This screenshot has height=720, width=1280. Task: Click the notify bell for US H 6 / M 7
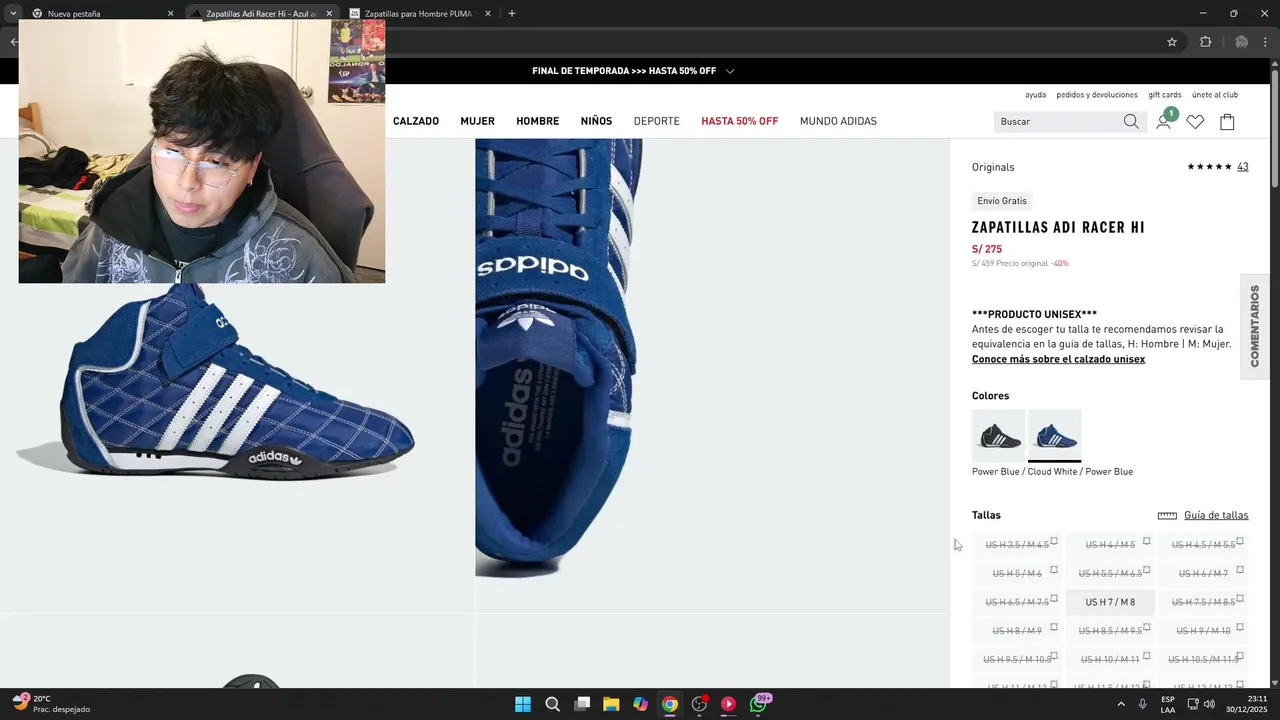click(1240, 570)
